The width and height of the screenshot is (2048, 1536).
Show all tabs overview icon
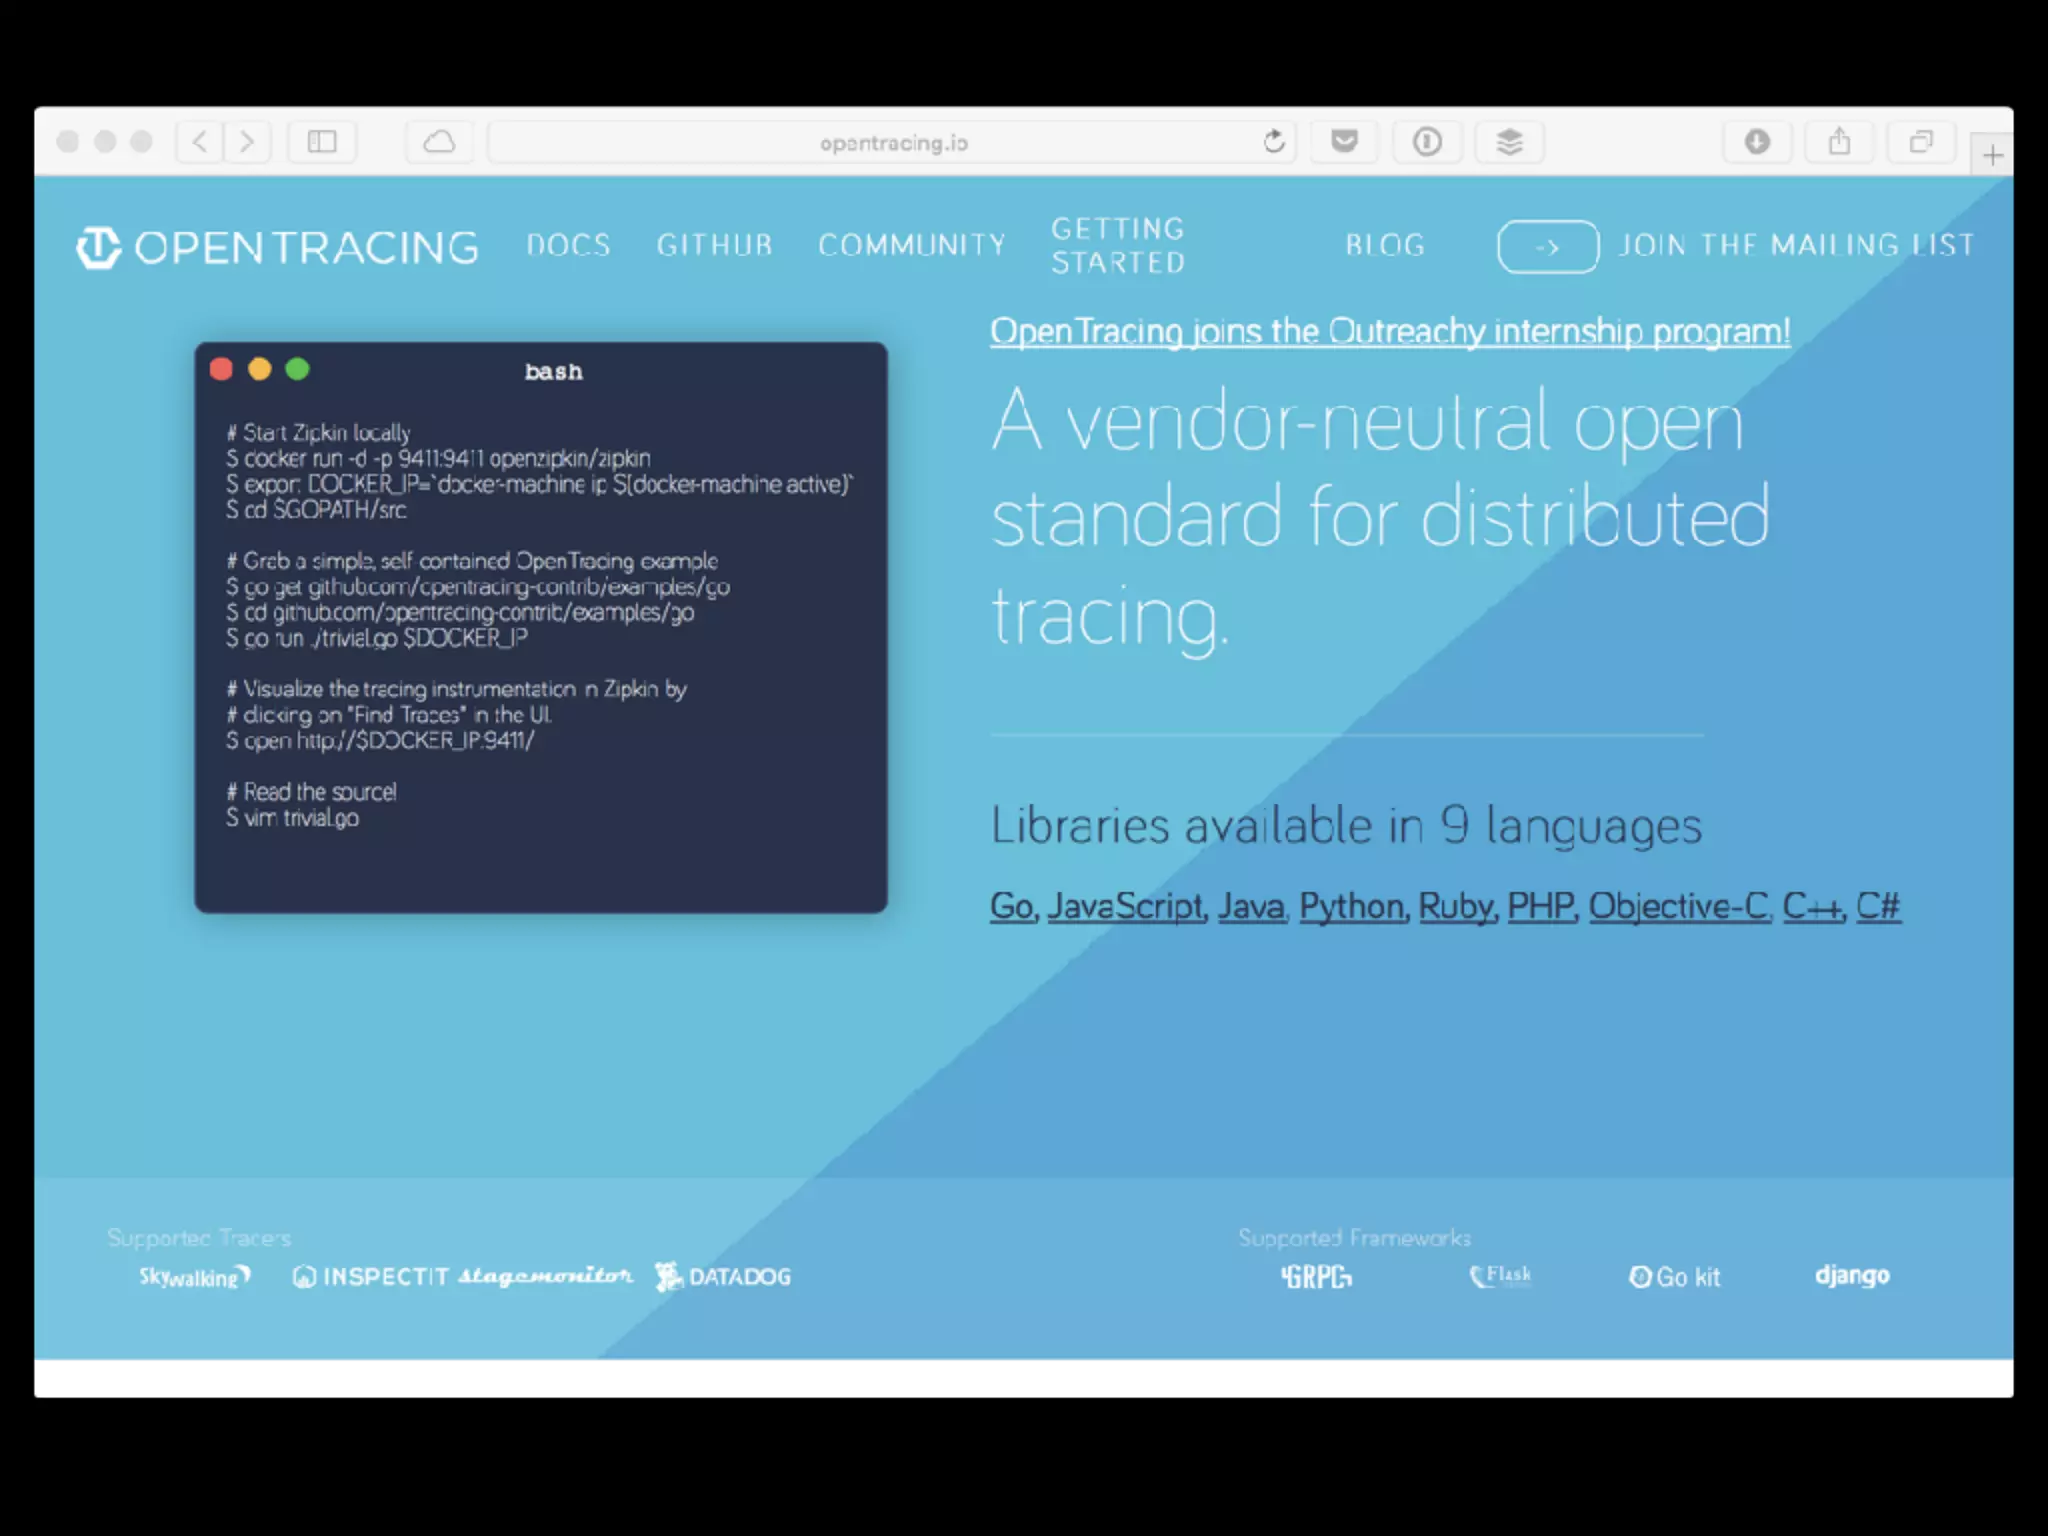1920,142
